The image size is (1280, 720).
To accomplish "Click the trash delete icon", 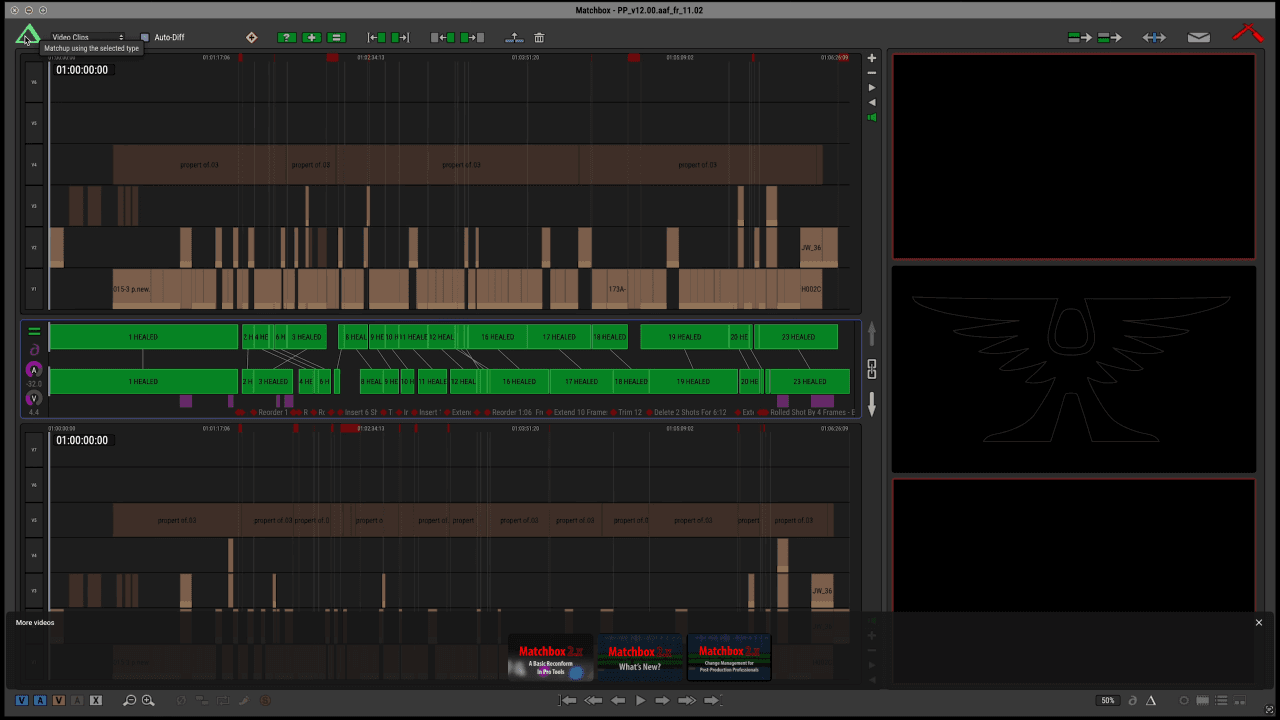I will click(539, 38).
